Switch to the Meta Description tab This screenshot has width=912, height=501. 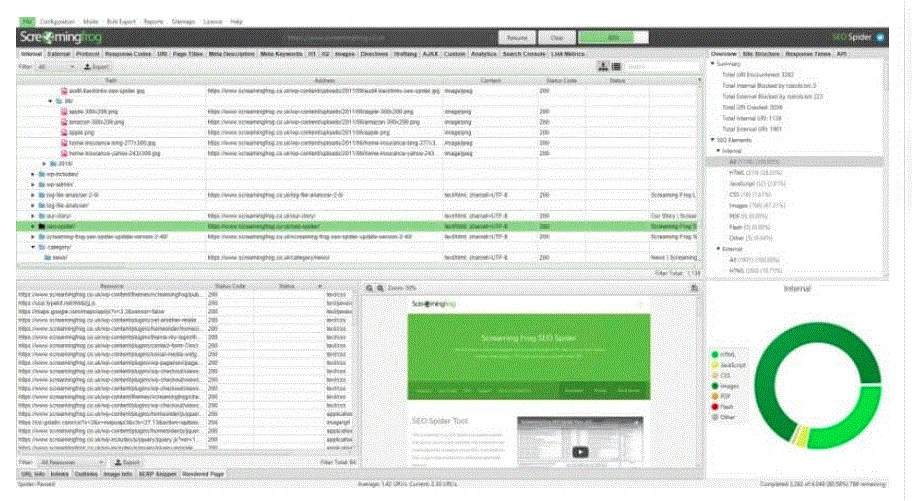click(231, 54)
